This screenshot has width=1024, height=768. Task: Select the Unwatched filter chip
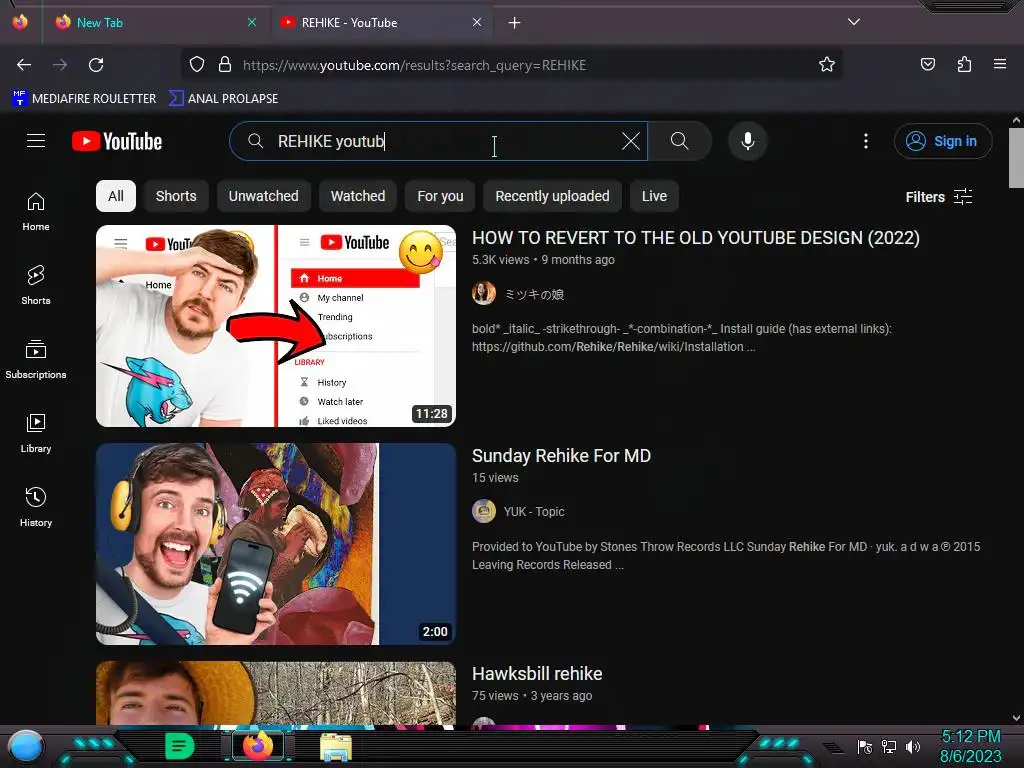pyautogui.click(x=263, y=196)
